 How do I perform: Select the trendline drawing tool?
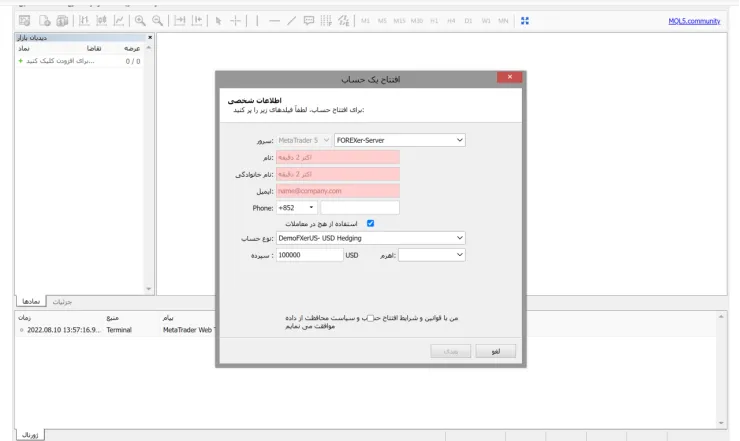pyautogui.click(x=291, y=21)
